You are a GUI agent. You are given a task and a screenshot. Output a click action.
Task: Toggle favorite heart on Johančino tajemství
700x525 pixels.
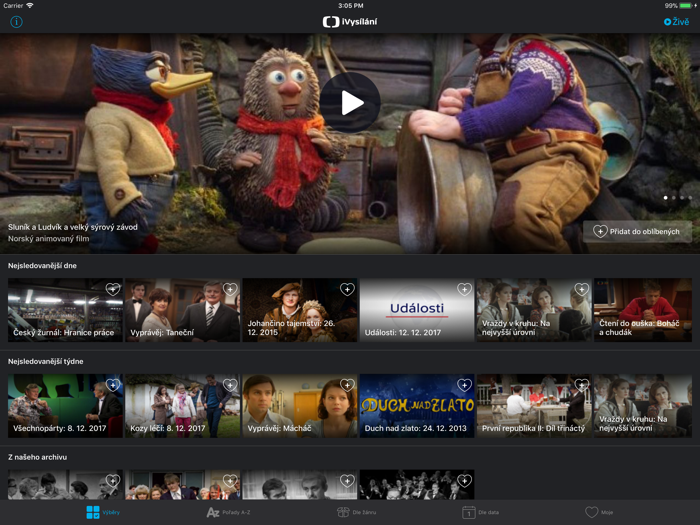click(347, 289)
